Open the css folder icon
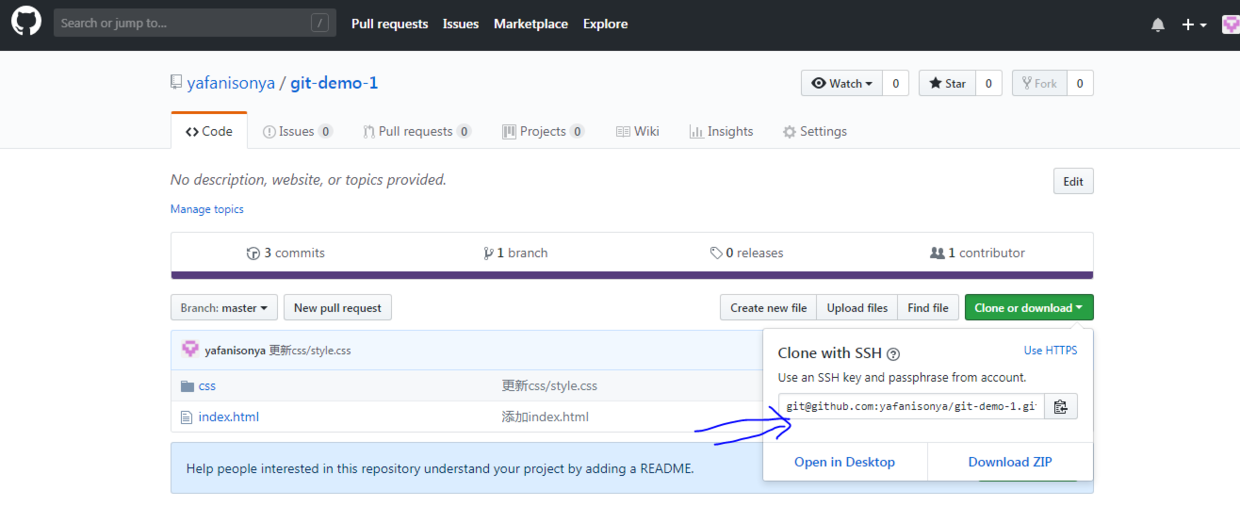 pos(187,386)
